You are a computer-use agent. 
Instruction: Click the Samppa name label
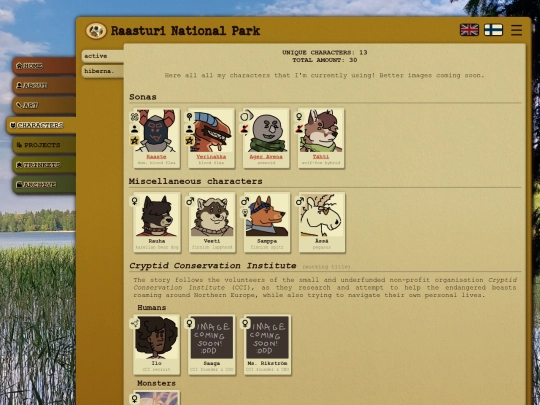[267, 241]
